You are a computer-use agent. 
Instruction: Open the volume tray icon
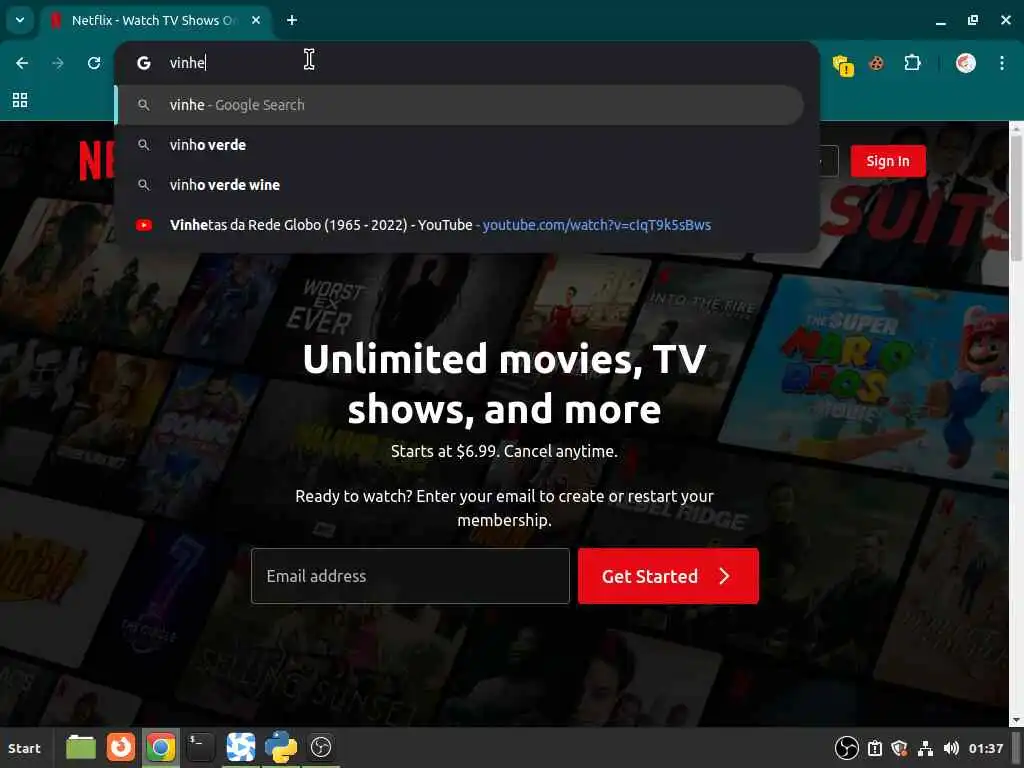coord(952,748)
